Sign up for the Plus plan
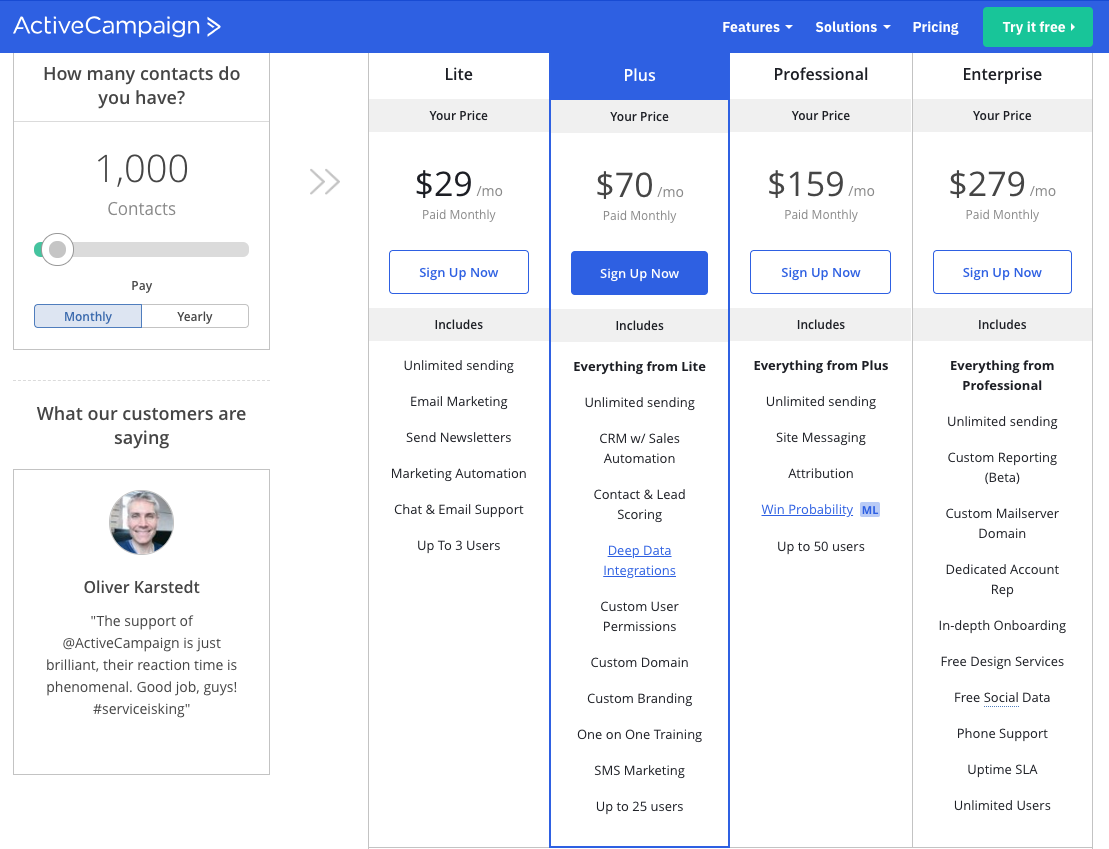1109x849 pixels. coord(639,273)
